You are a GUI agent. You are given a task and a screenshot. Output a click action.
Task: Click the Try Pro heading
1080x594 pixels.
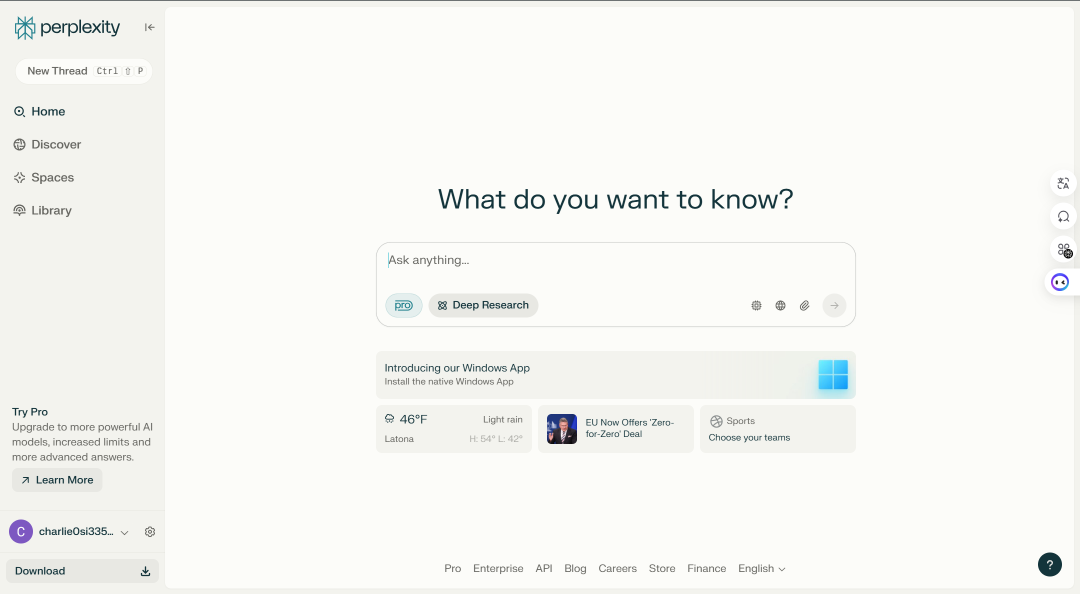click(30, 412)
